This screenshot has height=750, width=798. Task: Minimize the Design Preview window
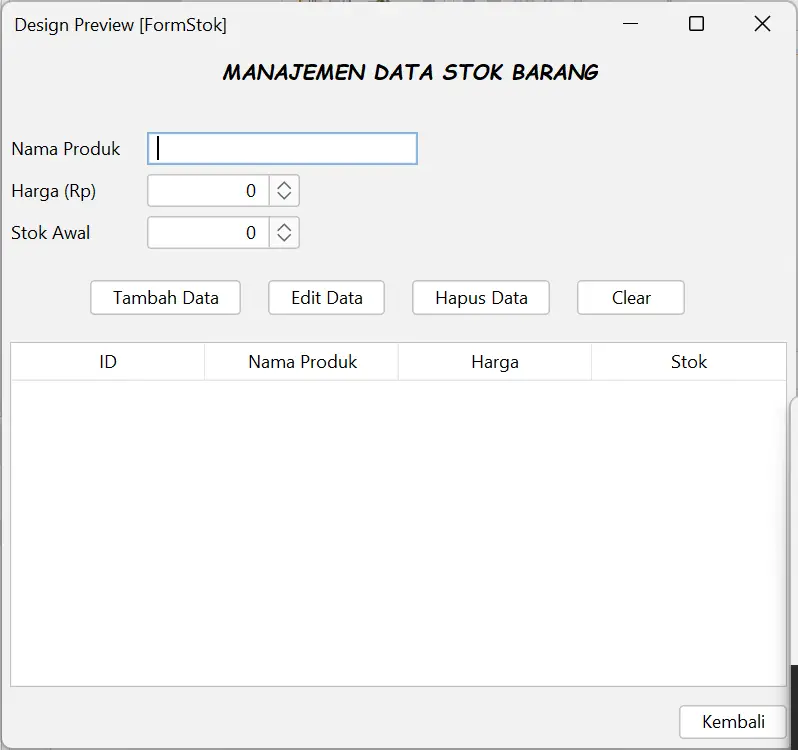631,24
